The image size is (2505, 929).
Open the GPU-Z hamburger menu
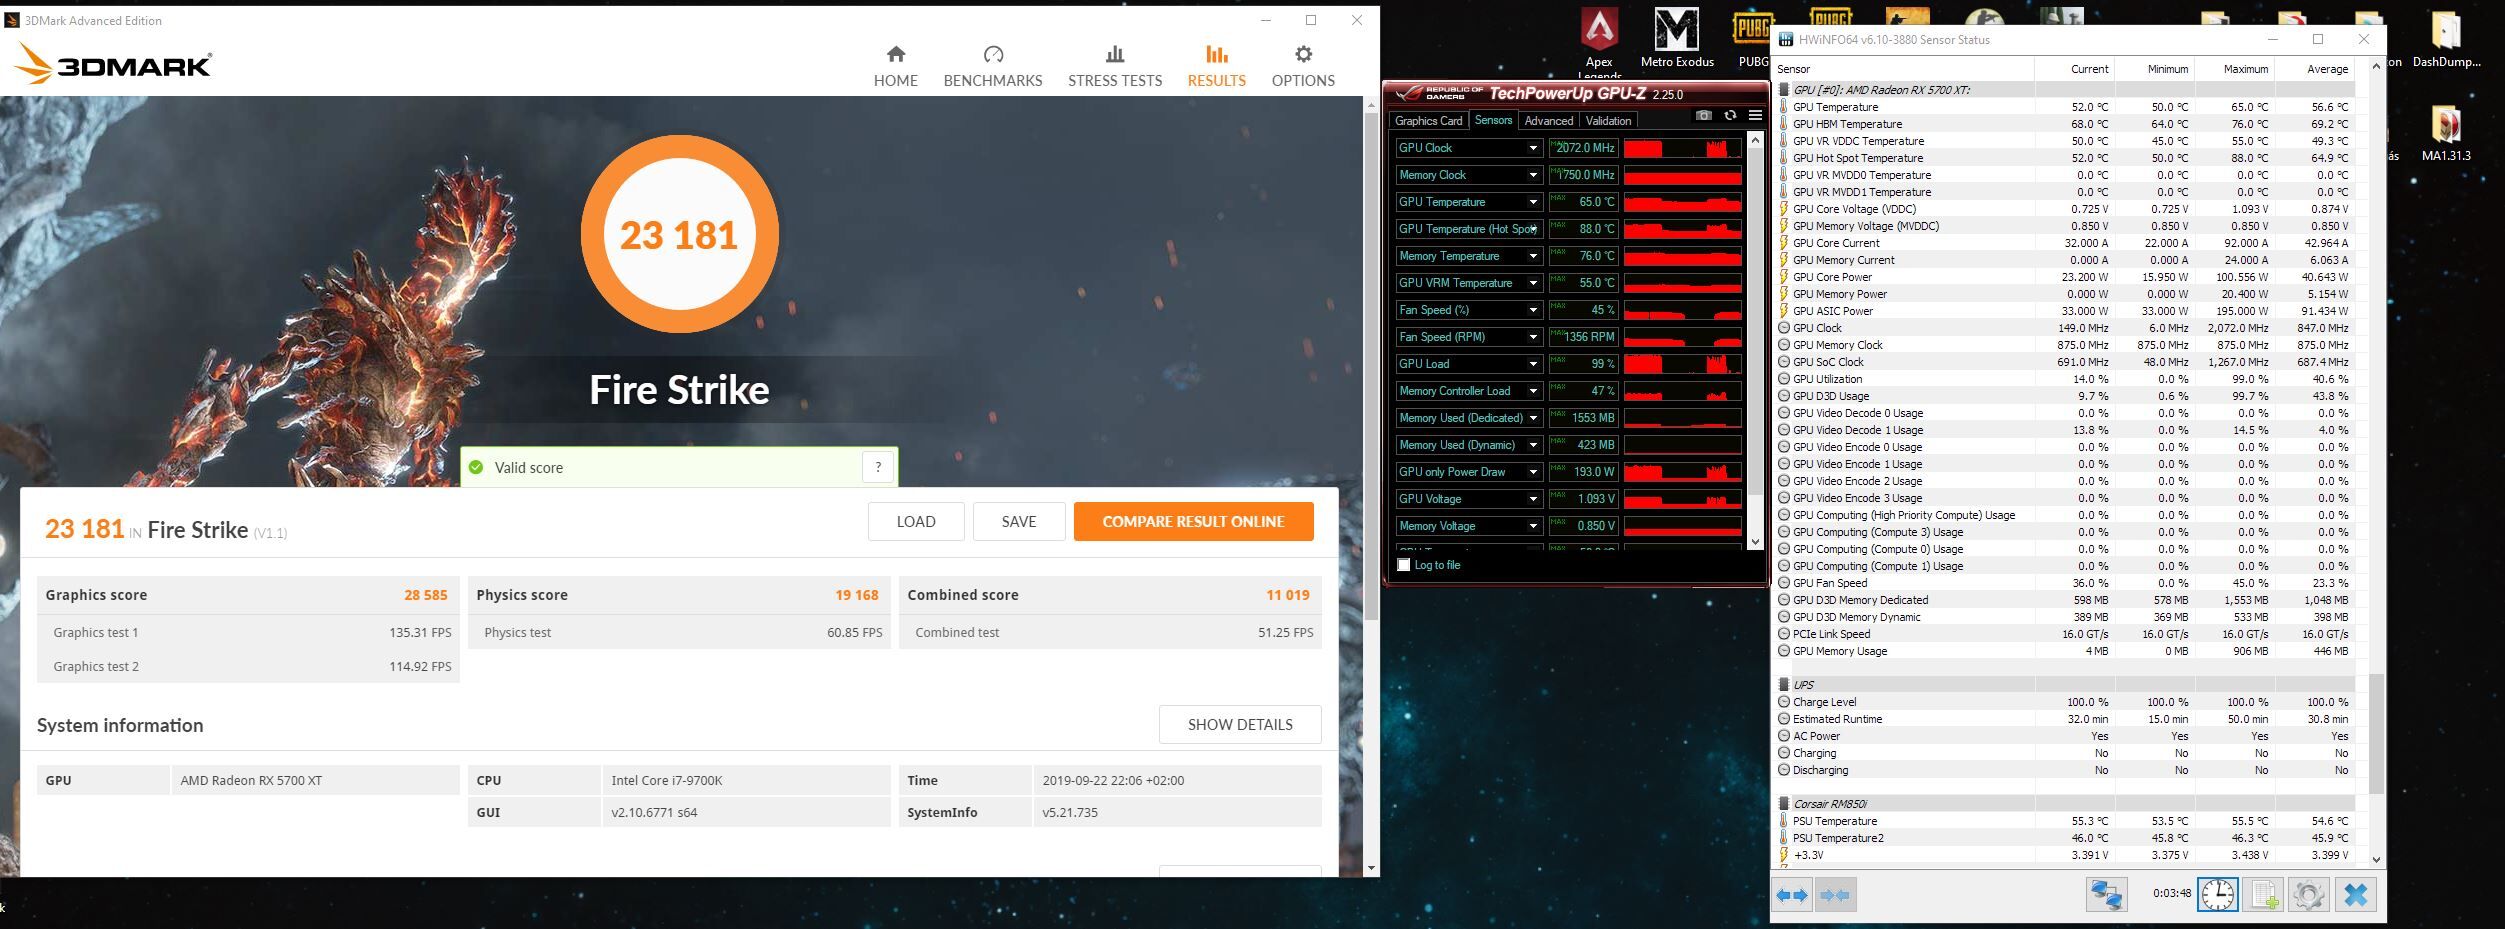(1754, 116)
